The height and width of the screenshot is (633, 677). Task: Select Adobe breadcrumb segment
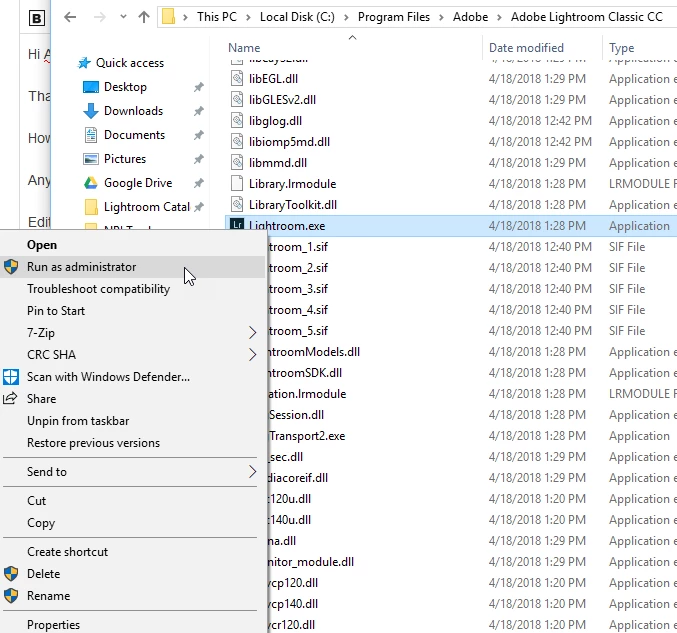[471, 17]
